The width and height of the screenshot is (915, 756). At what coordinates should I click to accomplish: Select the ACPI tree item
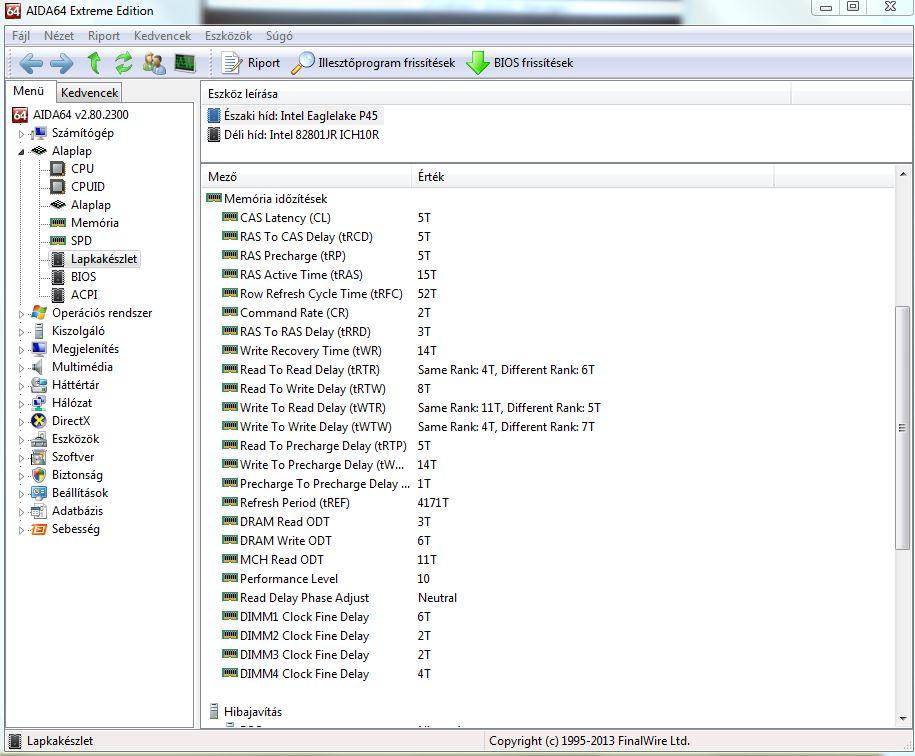(x=84, y=295)
